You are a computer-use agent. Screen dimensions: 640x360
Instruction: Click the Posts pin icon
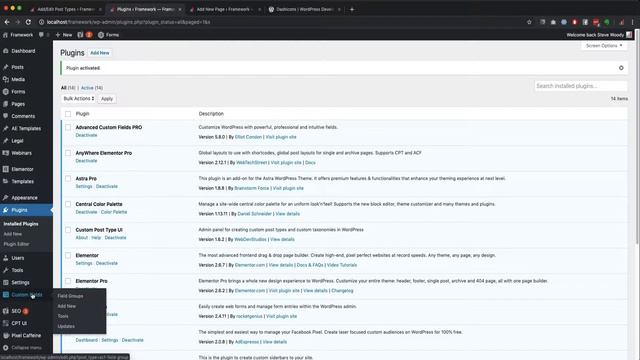click(6, 67)
